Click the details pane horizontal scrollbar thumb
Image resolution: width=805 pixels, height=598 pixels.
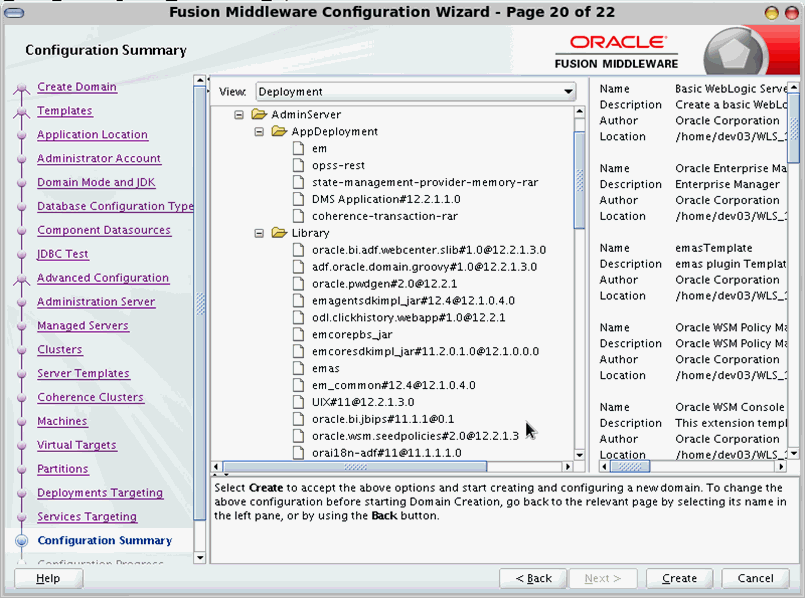pos(630,467)
